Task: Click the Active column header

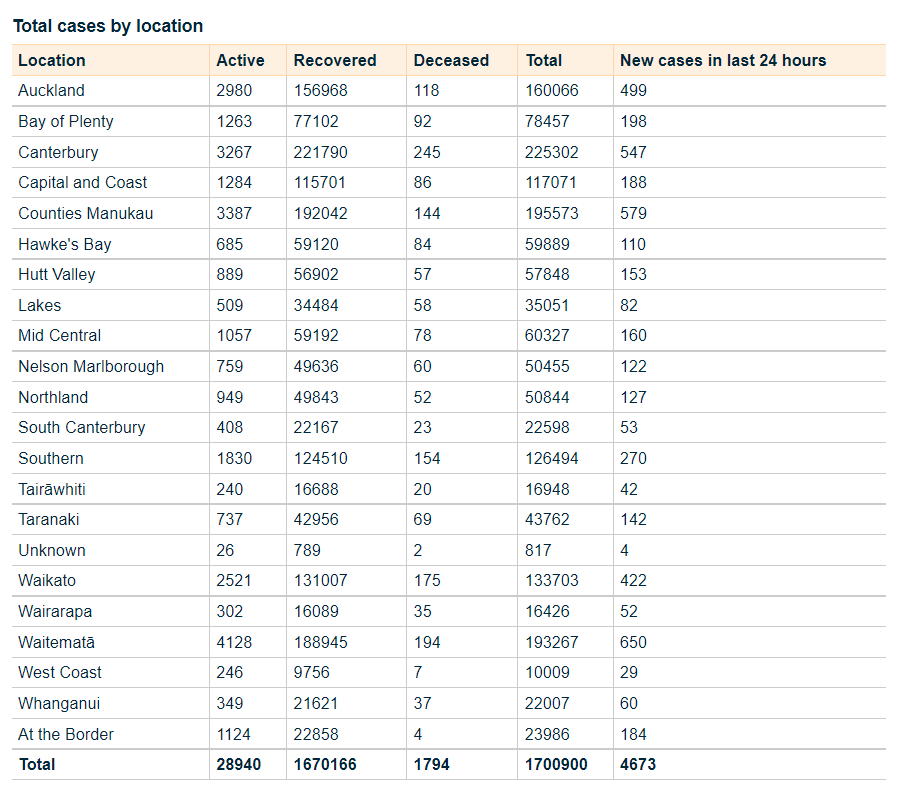Action: pos(240,60)
